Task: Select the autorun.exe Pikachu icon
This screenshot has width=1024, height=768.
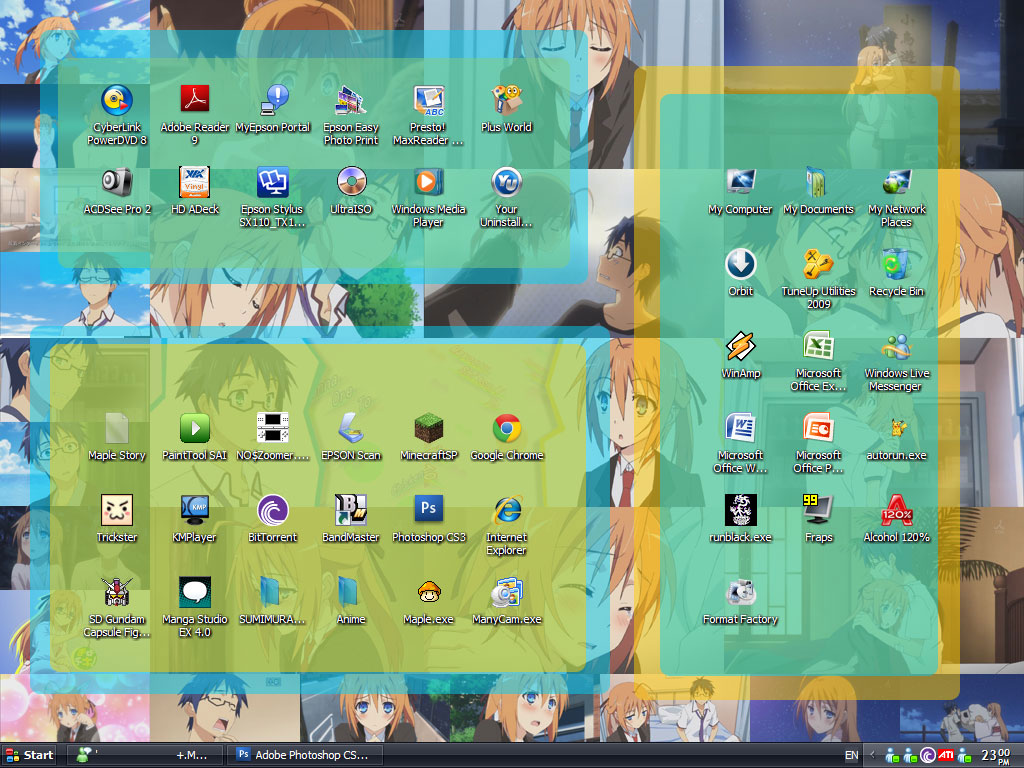Action: (897, 428)
